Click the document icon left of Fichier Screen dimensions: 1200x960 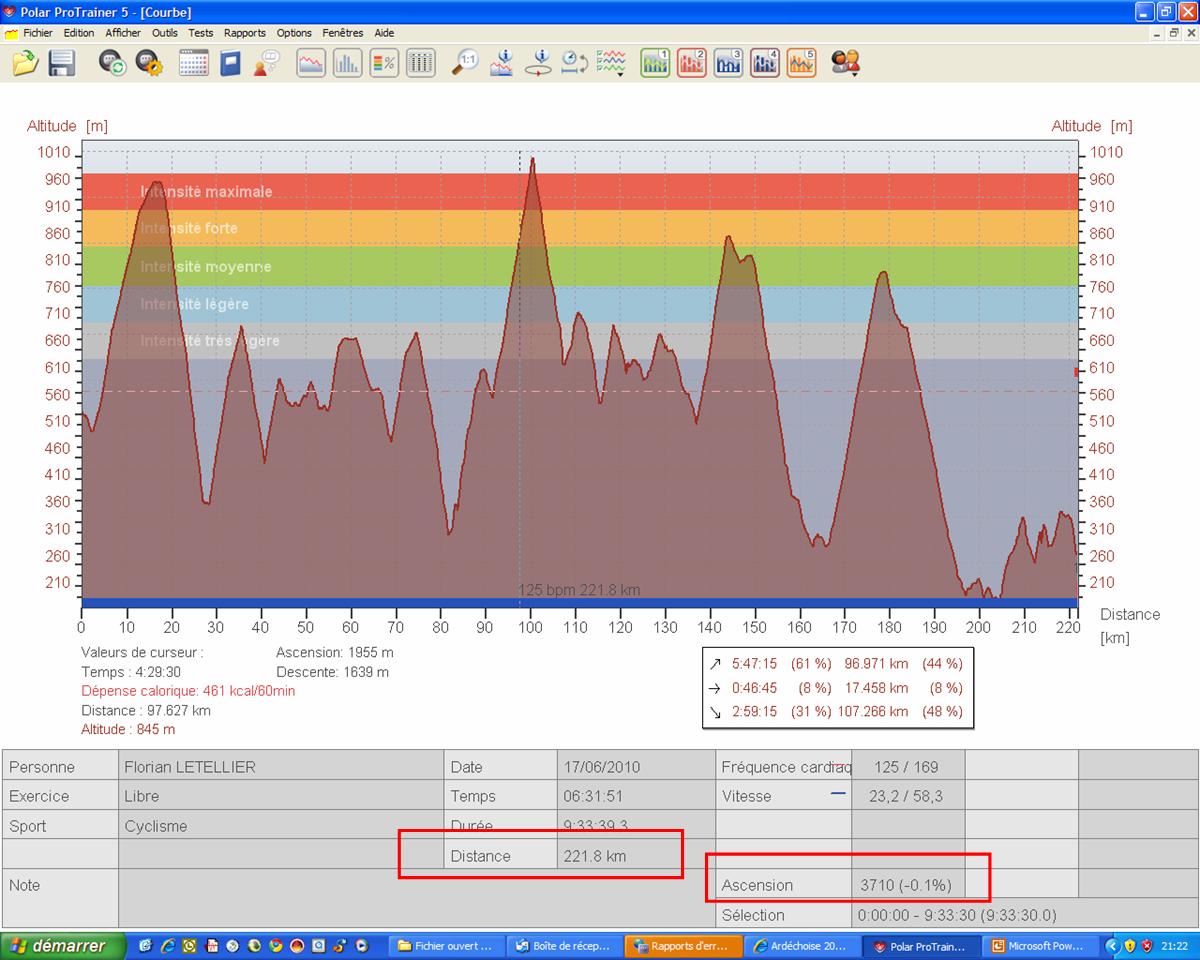[11, 33]
